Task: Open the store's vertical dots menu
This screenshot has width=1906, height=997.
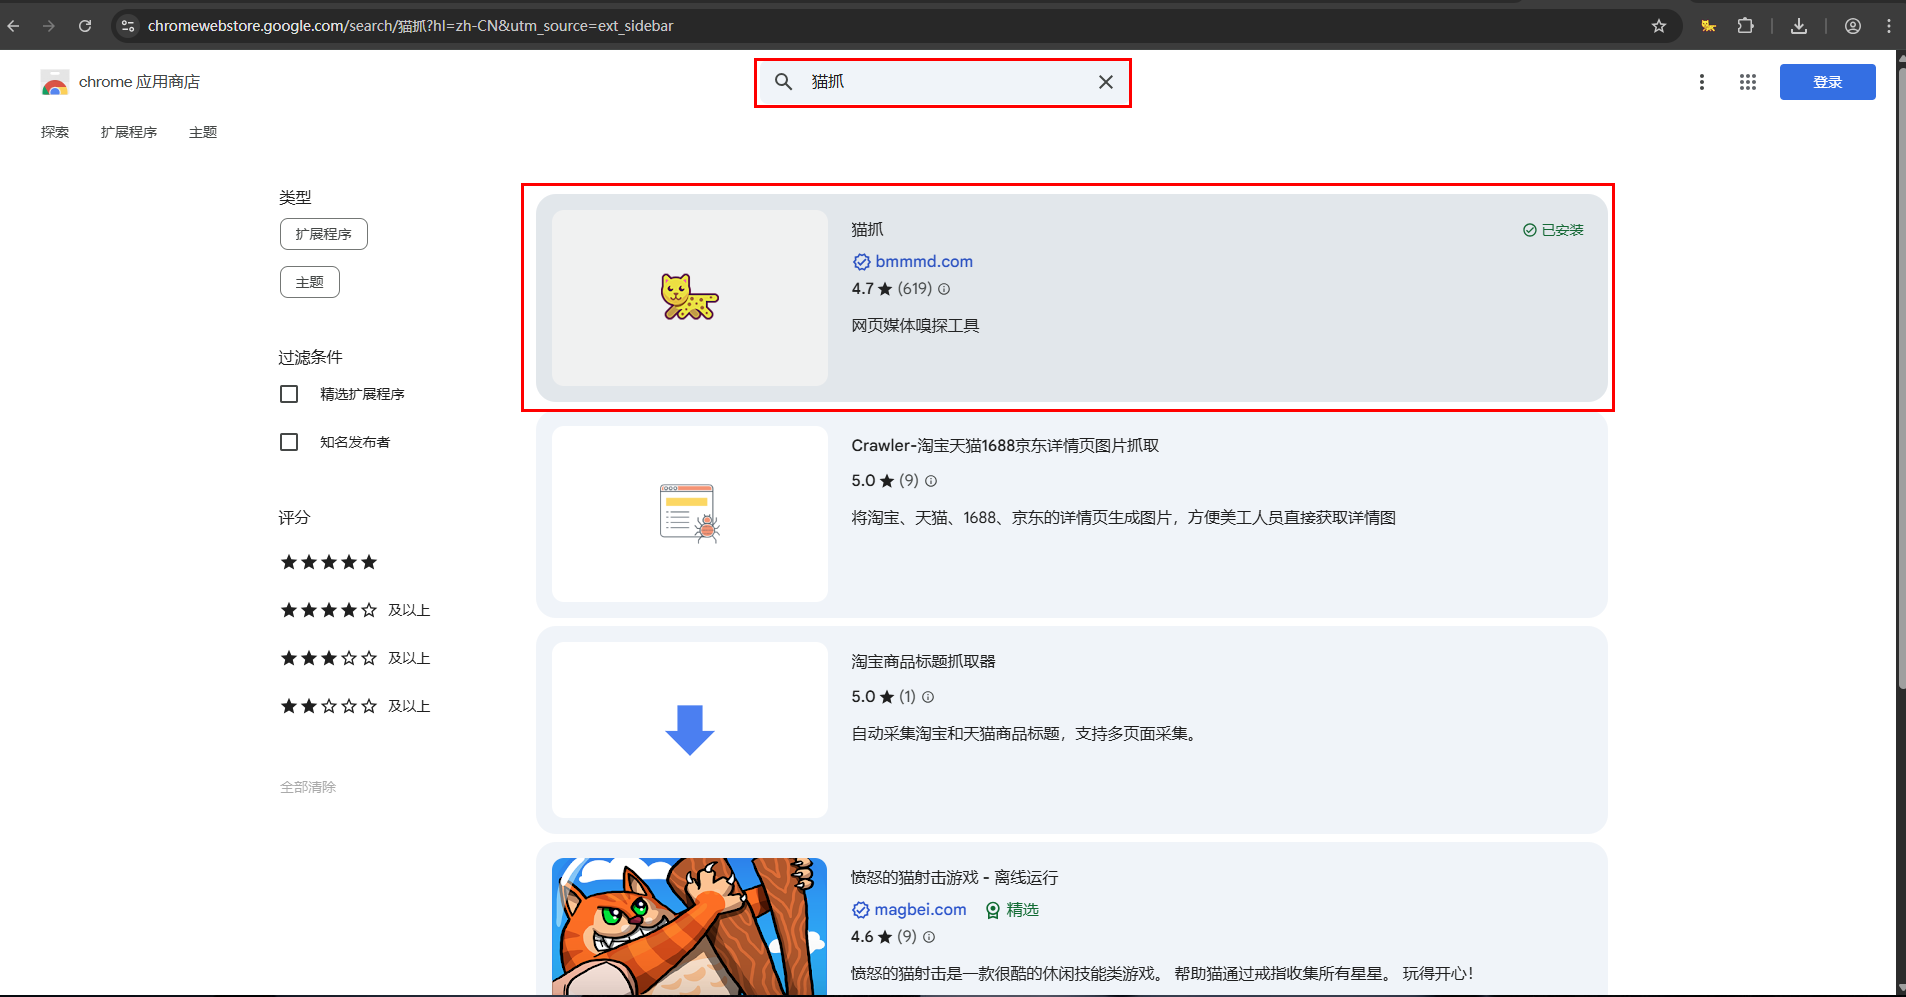Action: point(1702,82)
